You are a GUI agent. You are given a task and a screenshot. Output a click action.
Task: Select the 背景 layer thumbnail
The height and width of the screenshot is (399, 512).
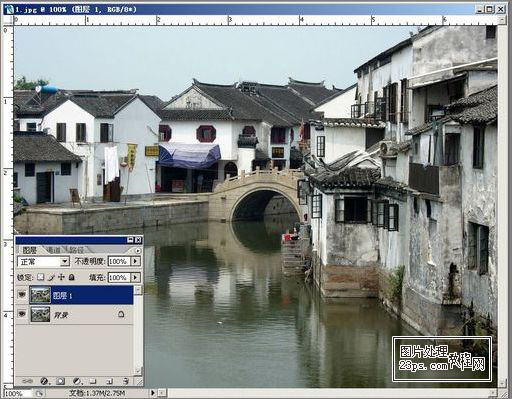click(40, 314)
